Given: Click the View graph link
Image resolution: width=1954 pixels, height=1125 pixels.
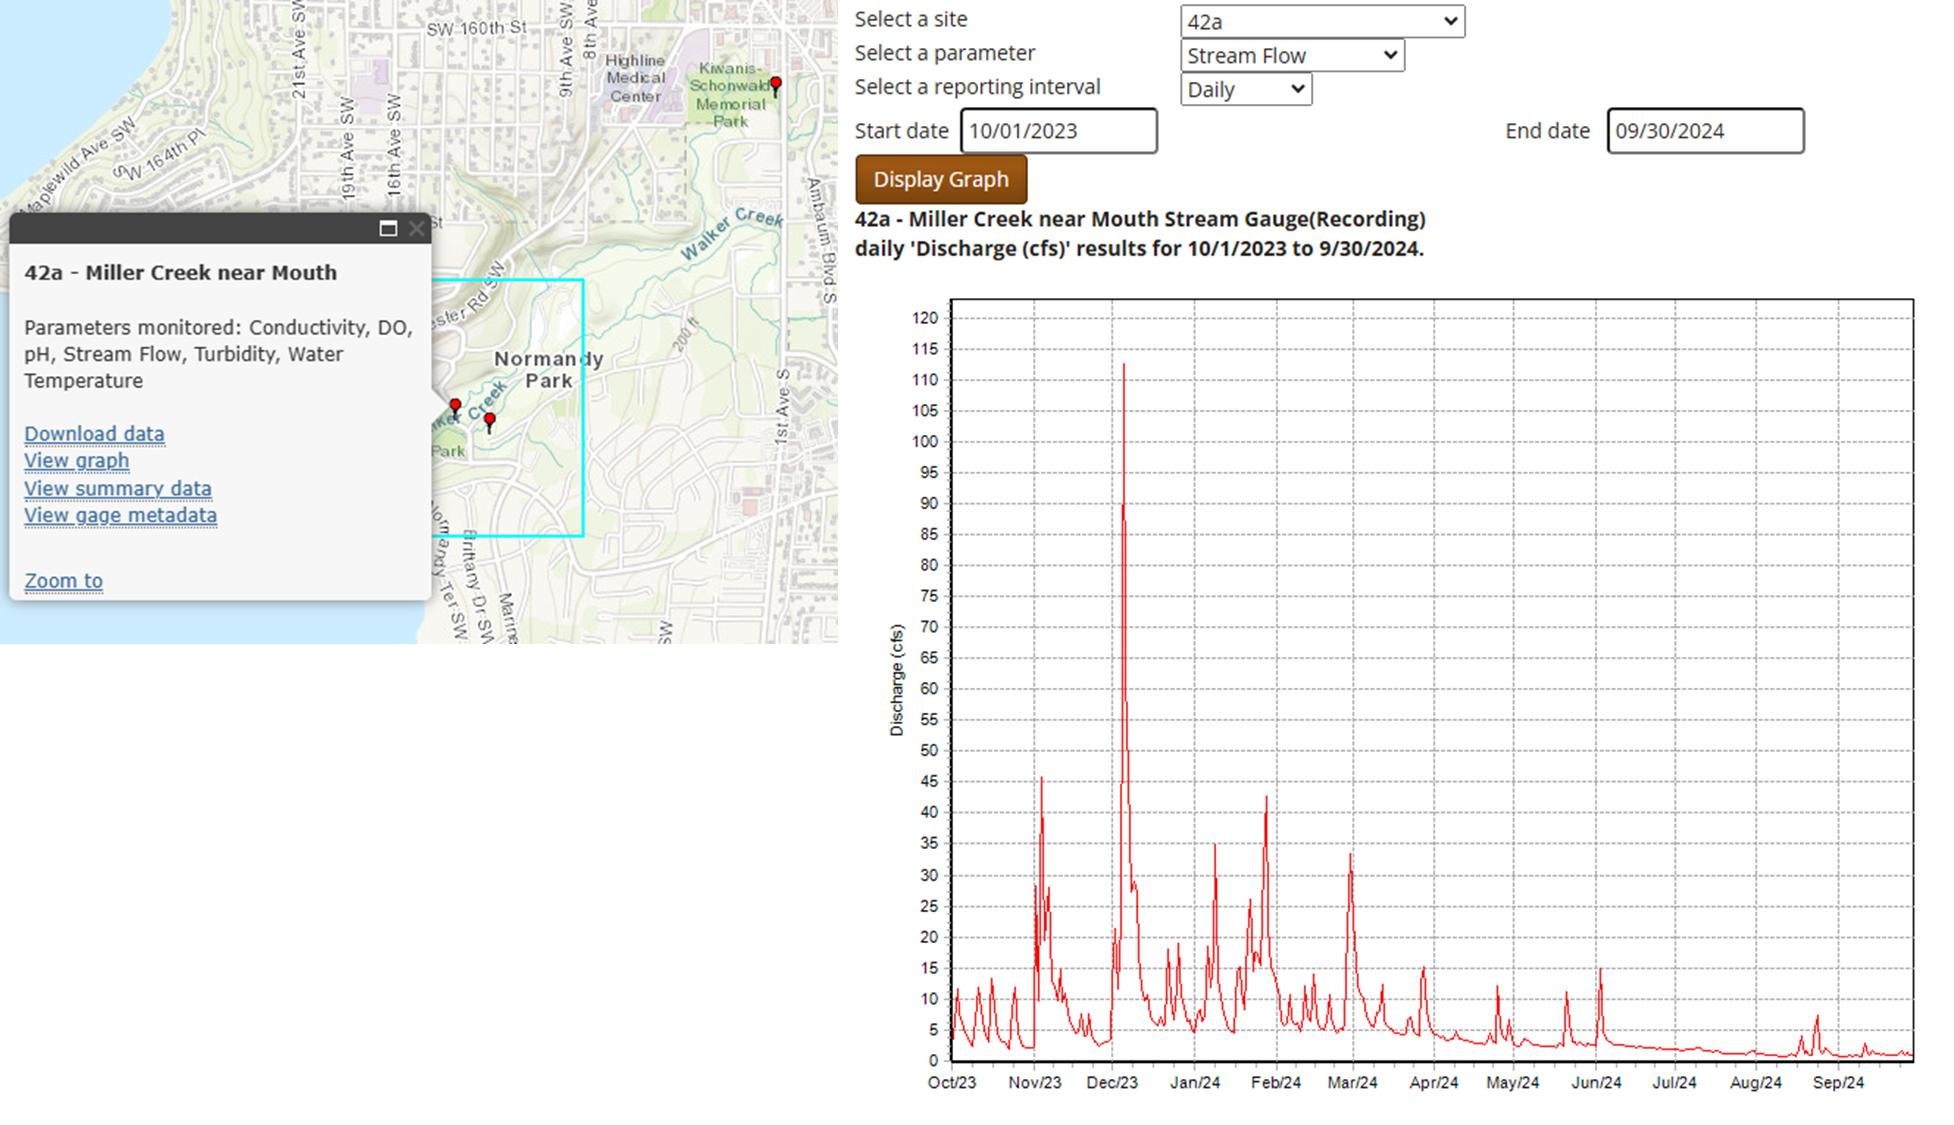Looking at the screenshot, I should tap(76, 460).
